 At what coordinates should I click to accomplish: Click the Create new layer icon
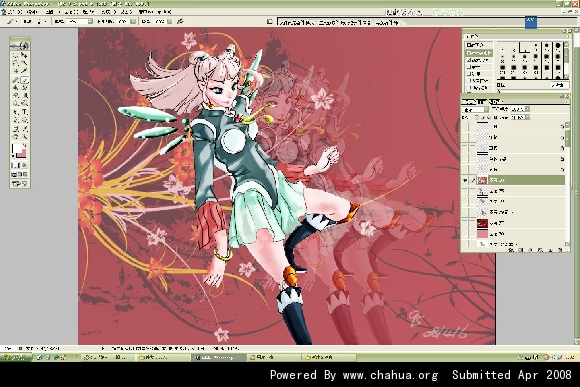(x=550, y=250)
